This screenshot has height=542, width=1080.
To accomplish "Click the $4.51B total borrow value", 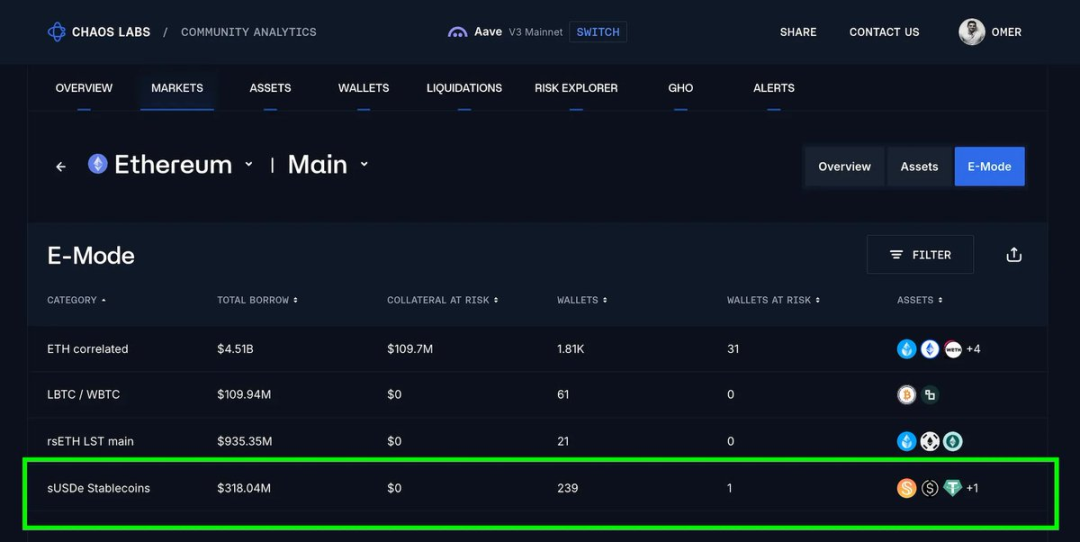I will tap(236, 349).
